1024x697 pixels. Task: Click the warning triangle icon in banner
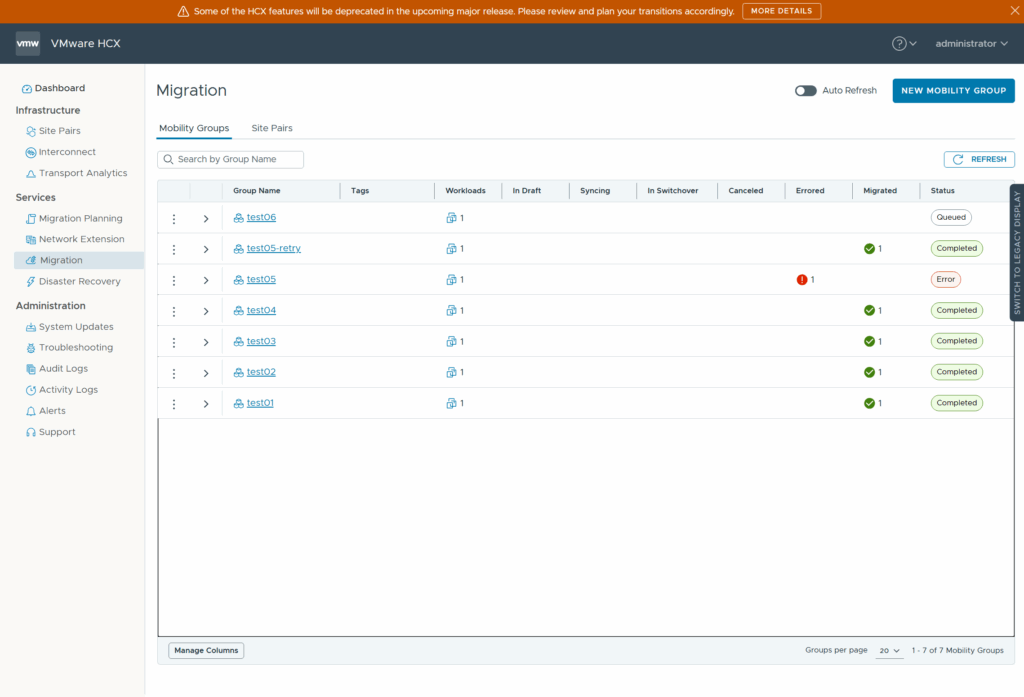coord(183,11)
